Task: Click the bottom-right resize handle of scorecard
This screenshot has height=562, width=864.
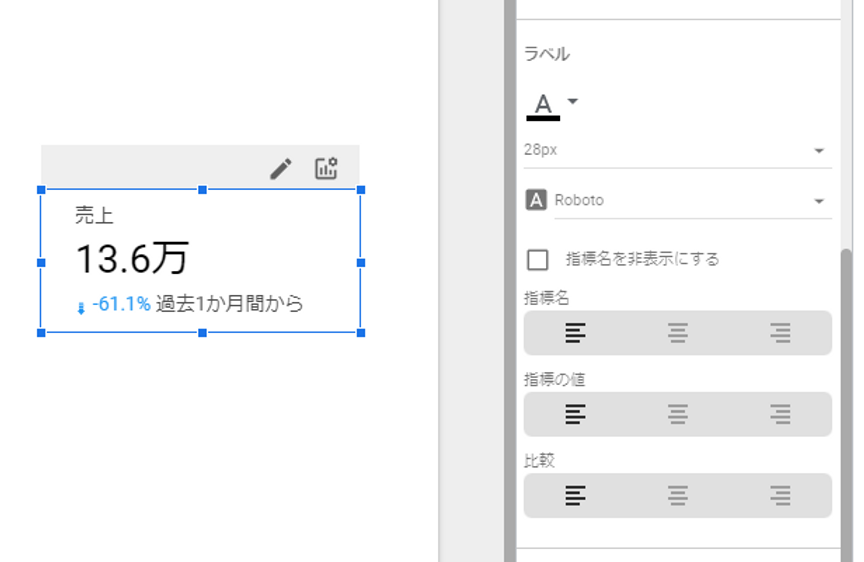Action: click(x=361, y=333)
